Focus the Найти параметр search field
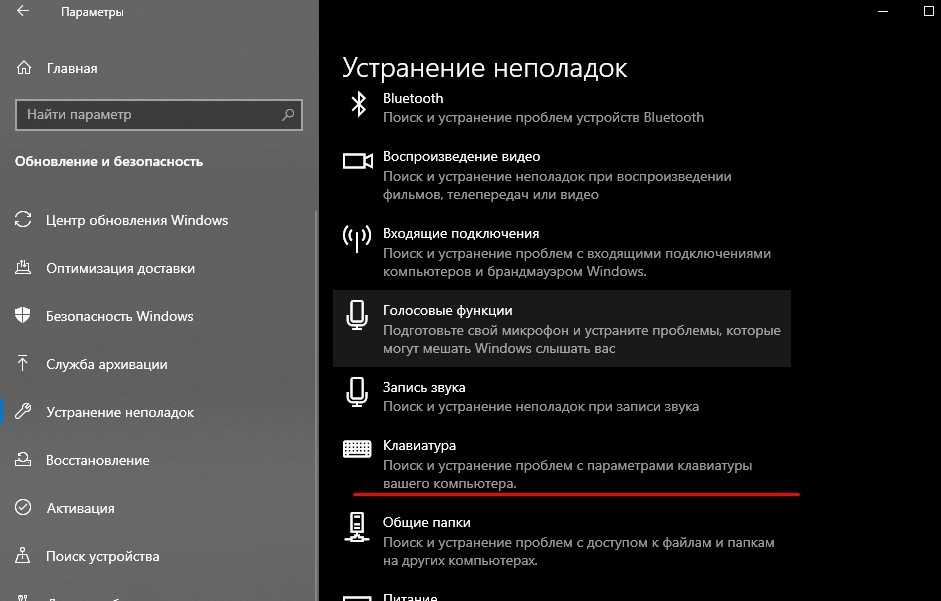941x601 pixels. 158,114
